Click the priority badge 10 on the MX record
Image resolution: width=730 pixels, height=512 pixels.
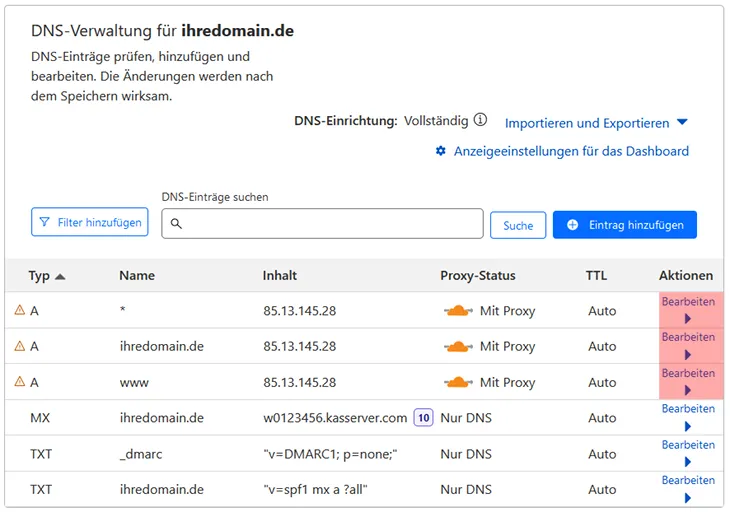point(424,418)
